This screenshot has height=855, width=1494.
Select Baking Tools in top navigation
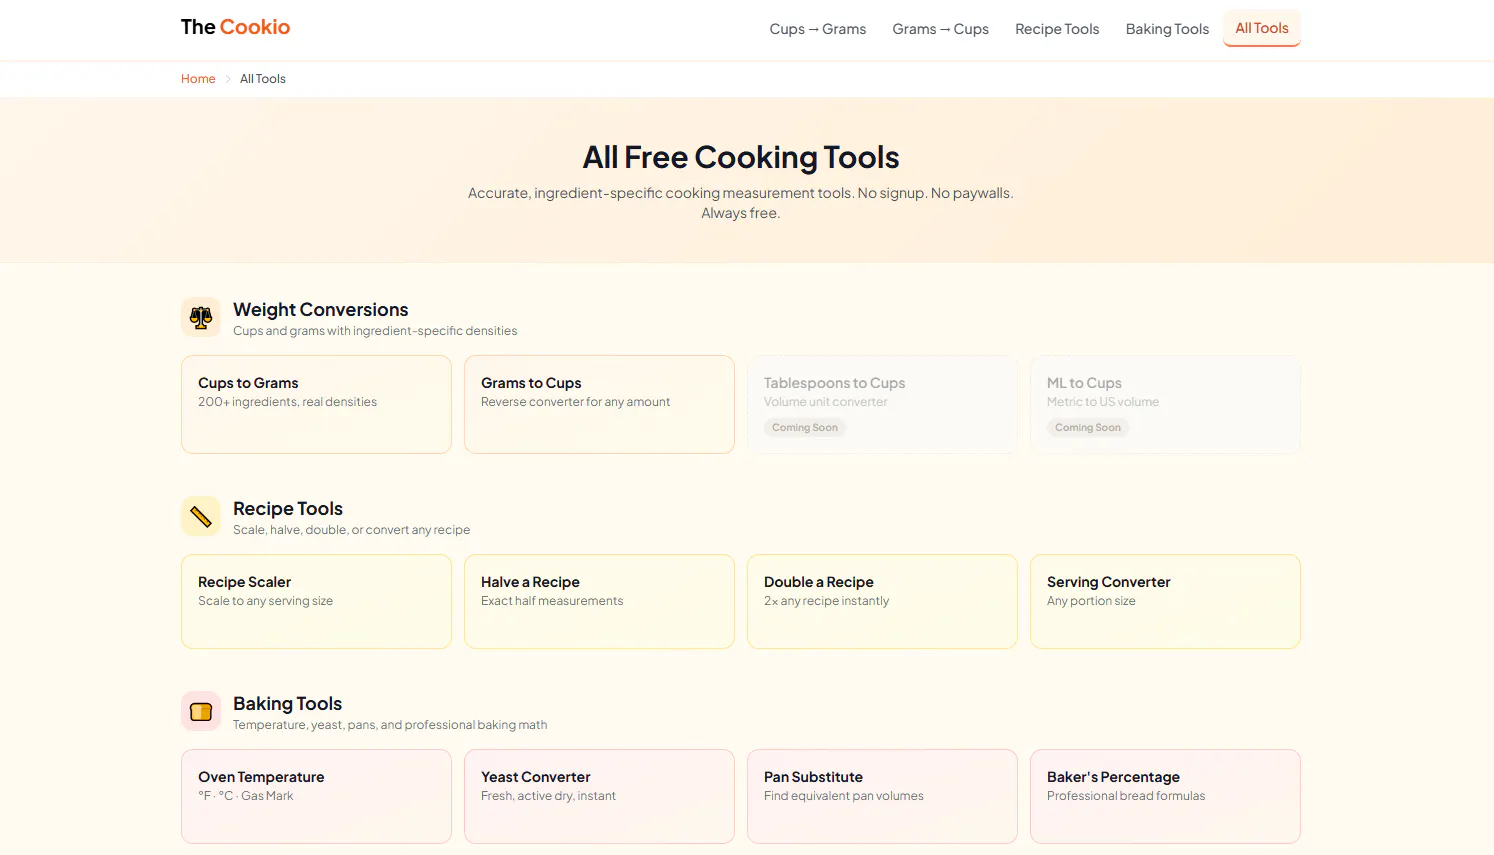coord(1167,29)
